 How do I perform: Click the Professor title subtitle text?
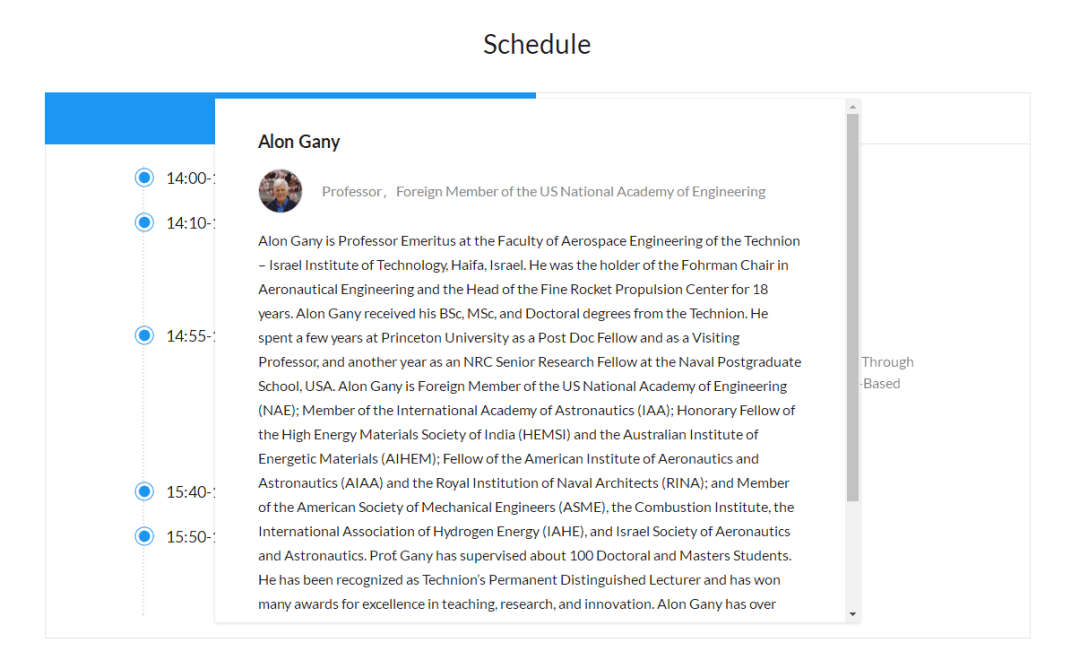point(543,192)
